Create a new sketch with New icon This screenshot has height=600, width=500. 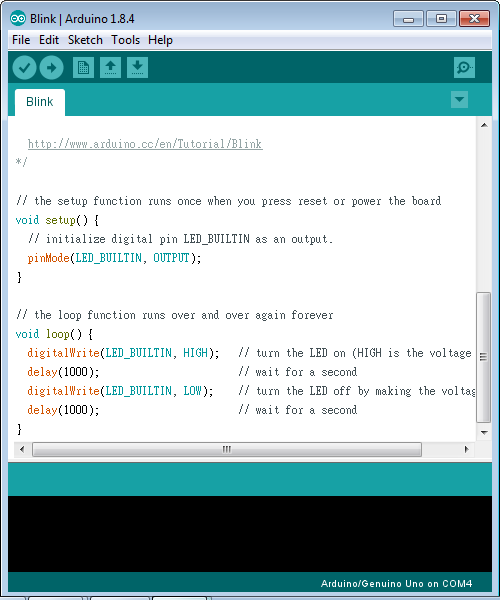point(83,68)
